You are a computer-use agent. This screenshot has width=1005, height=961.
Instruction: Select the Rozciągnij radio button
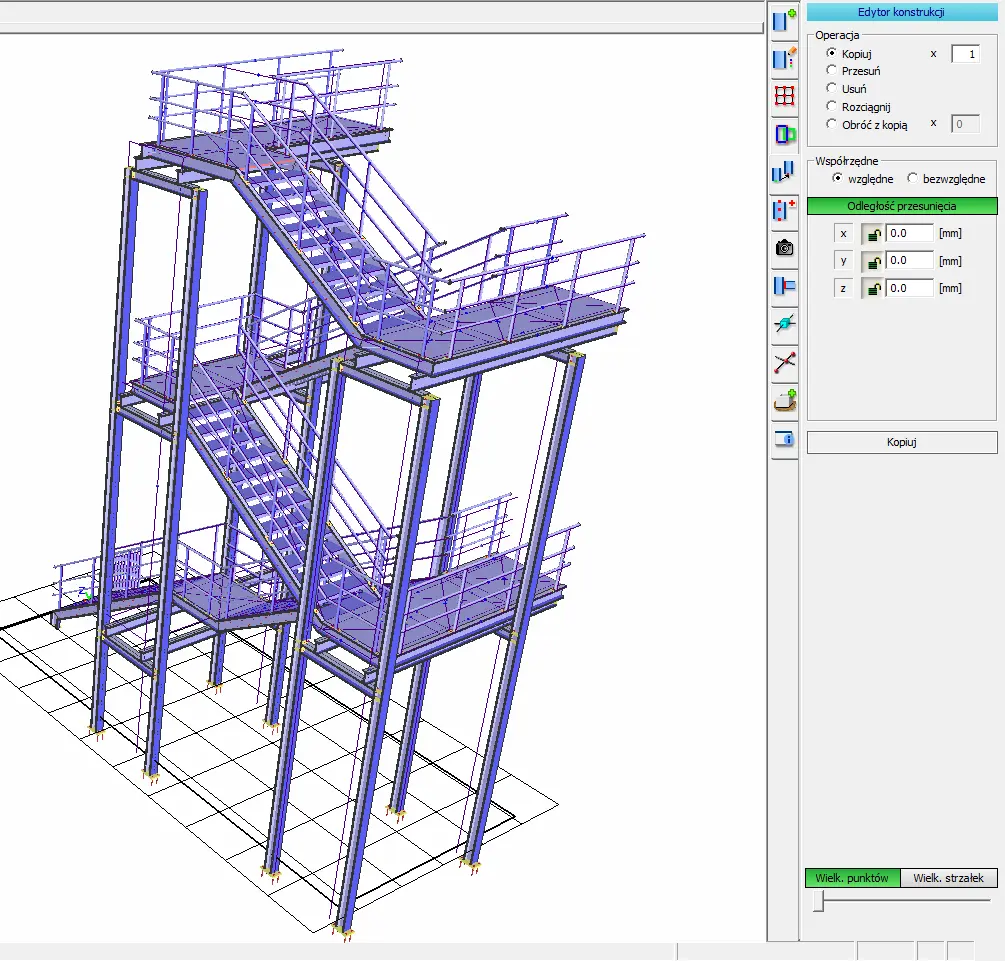(x=832, y=107)
